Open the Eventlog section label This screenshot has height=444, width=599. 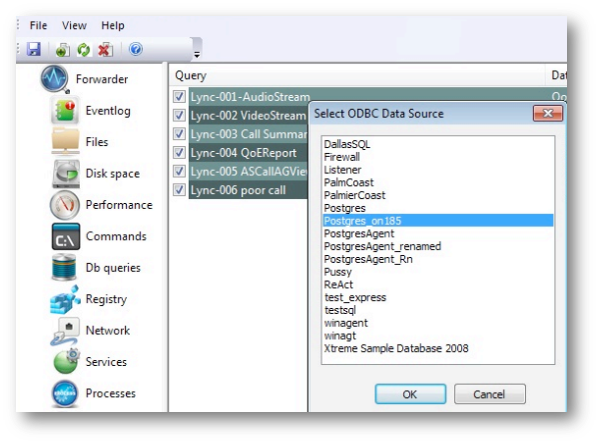(x=108, y=111)
